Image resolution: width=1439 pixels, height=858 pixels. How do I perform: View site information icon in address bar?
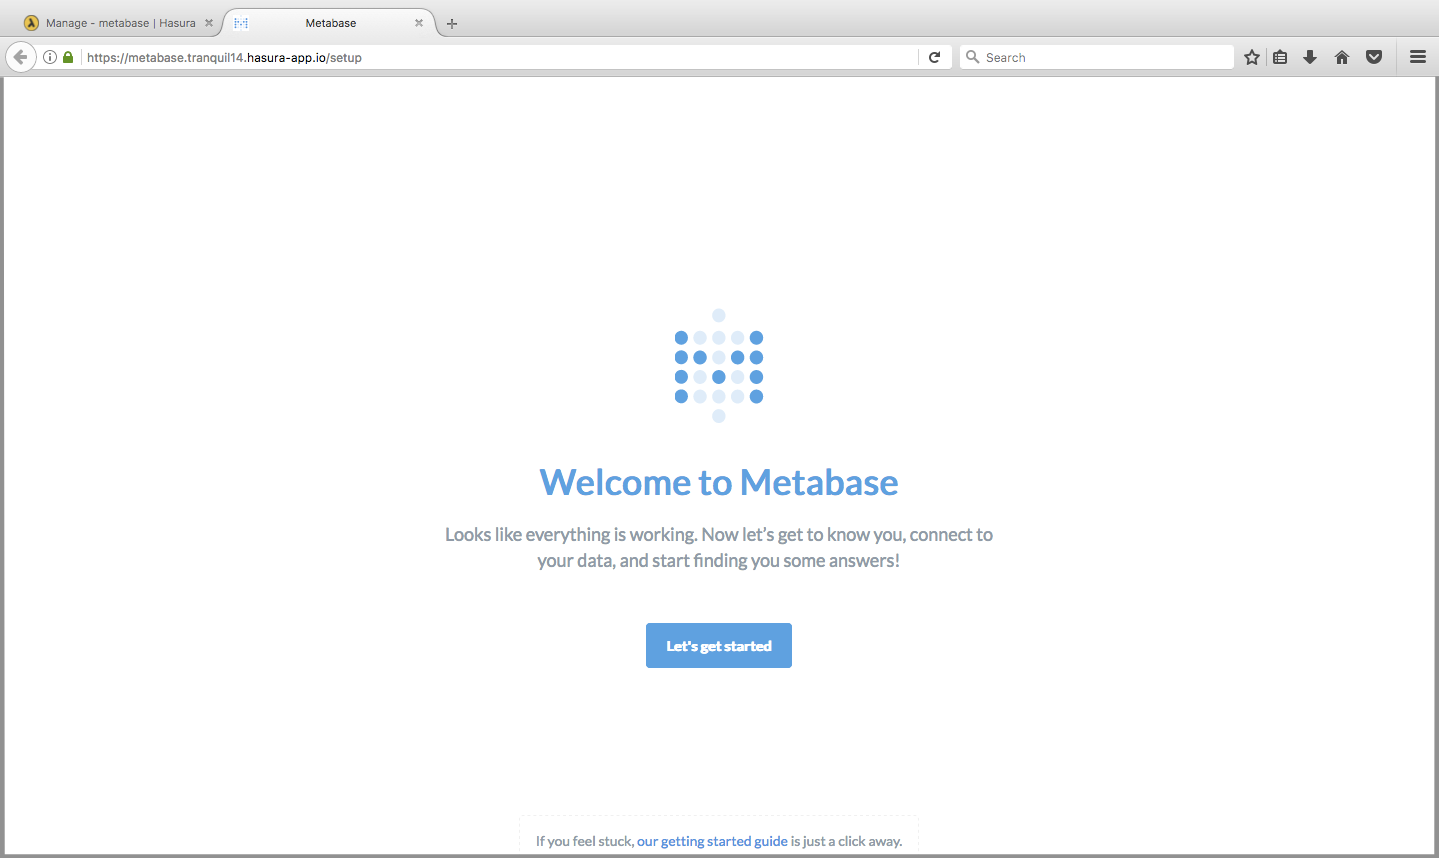click(49, 57)
